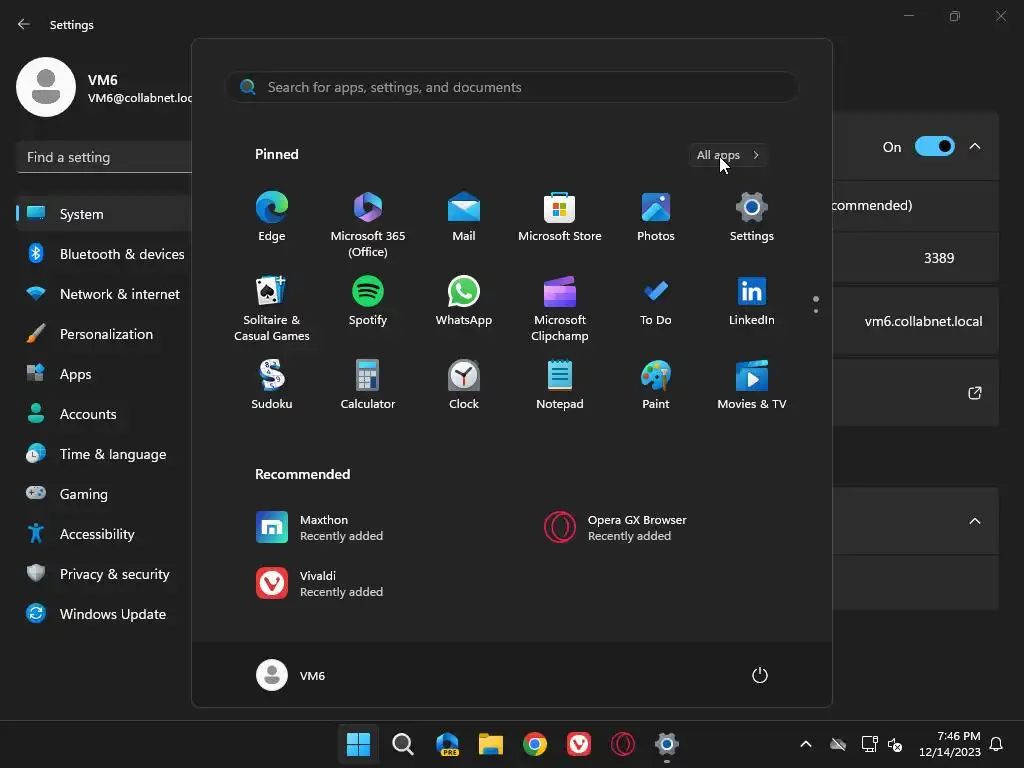Open Bluetooth & devices settings
The image size is (1024, 768).
click(104, 254)
